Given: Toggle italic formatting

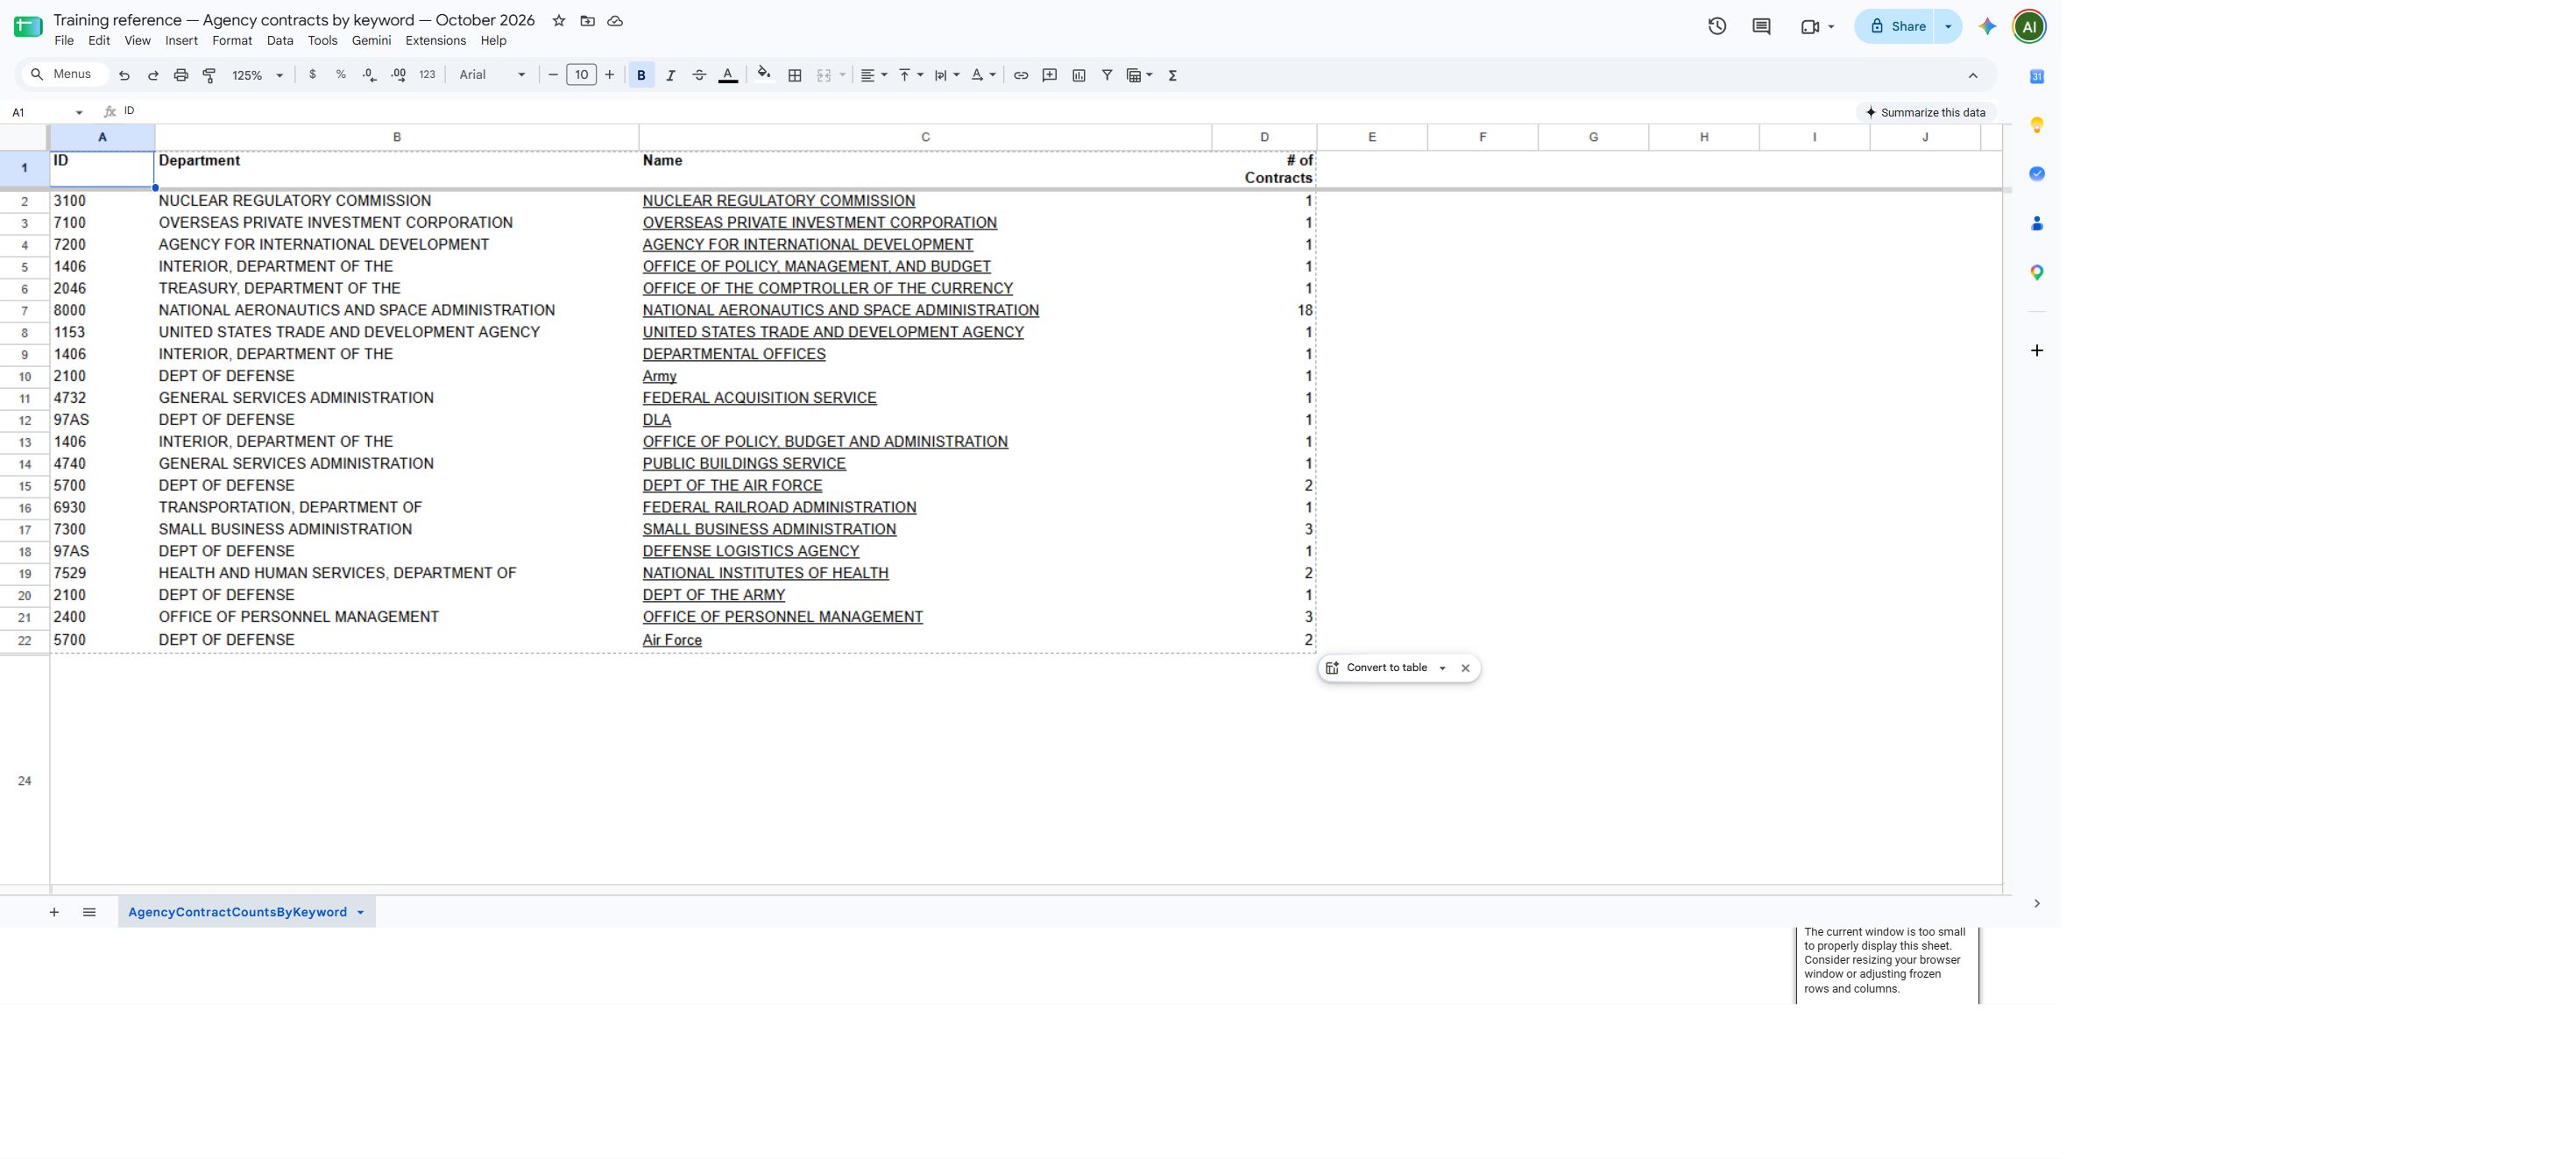Looking at the screenshot, I should (671, 75).
